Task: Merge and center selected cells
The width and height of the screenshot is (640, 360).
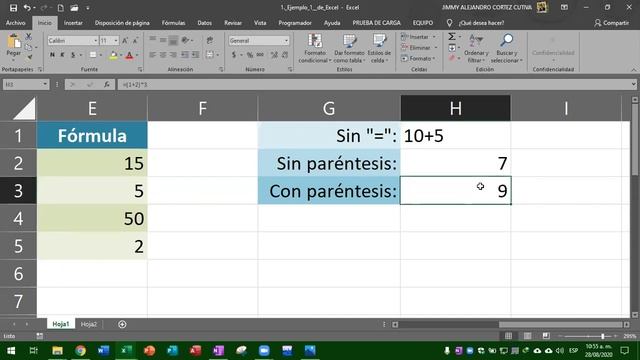Action: point(210,55)
